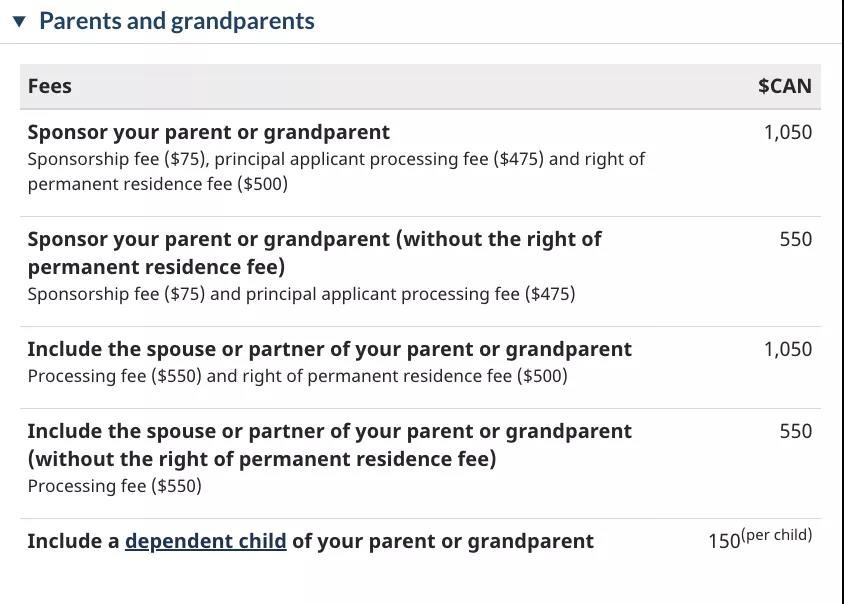This screenshot has width=844, height=604.
Task: Click the 550 amount for spouse without residence fee
Action: coord(795,431)
